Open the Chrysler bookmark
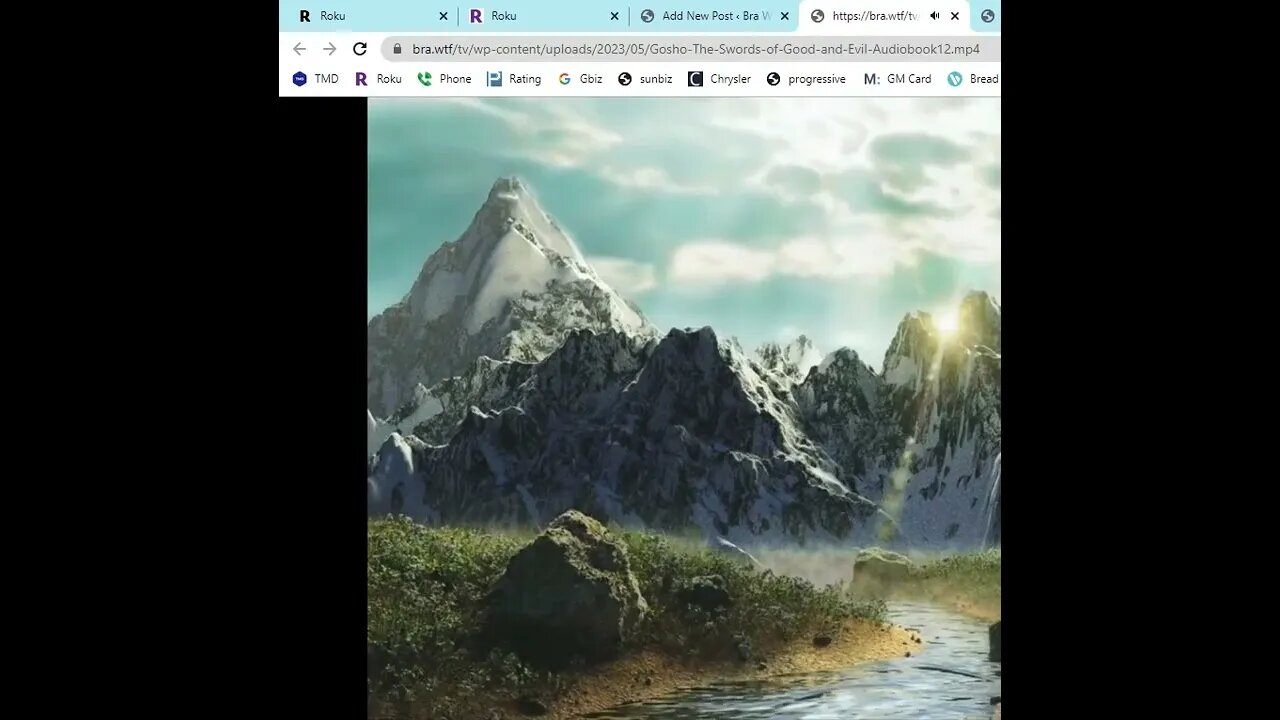The width and height of the screenshot is (1280, 720). (719, 79)
